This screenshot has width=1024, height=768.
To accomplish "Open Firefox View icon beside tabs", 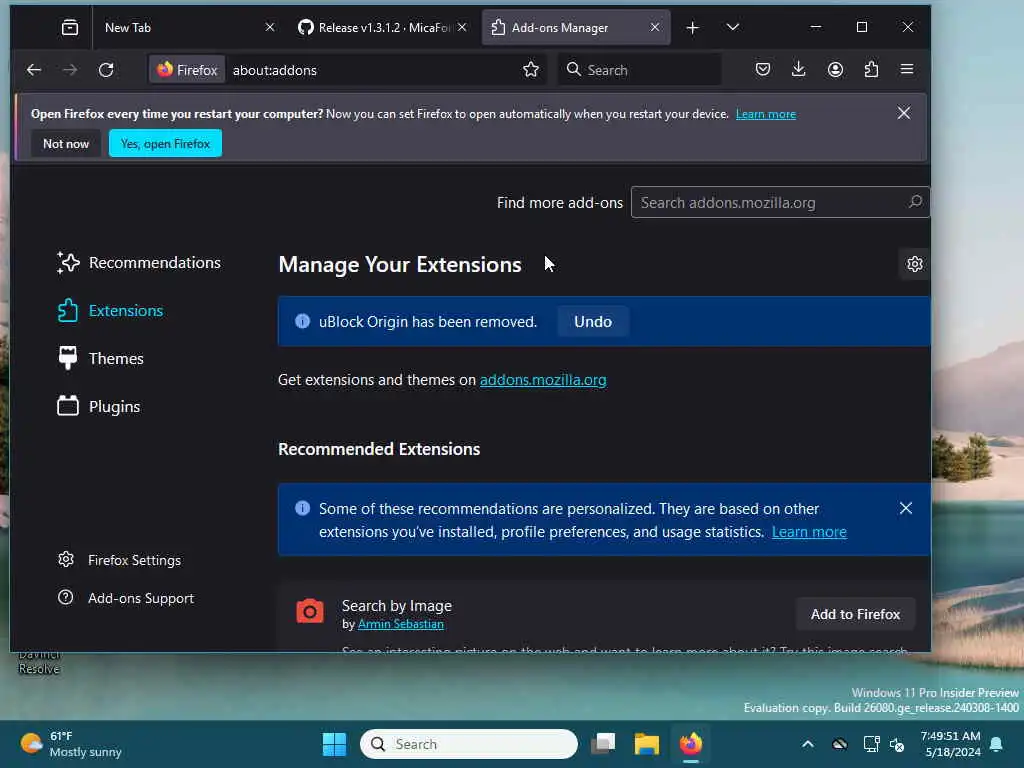I will [x=70, y=27].
